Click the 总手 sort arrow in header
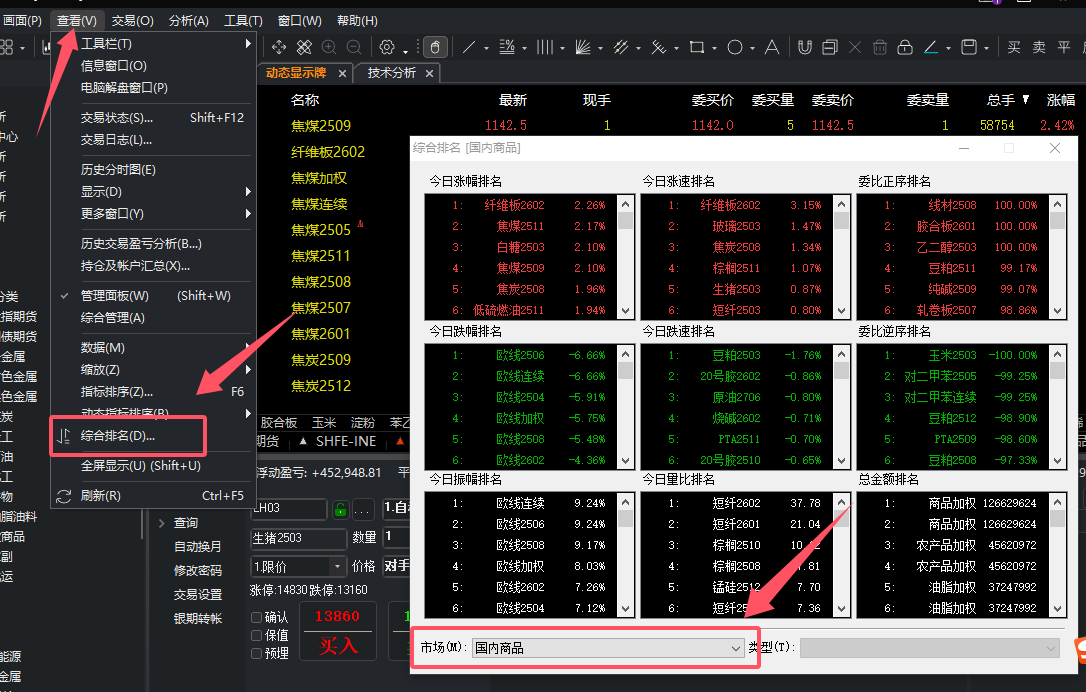1086x692 pixels. point(1026,100)
